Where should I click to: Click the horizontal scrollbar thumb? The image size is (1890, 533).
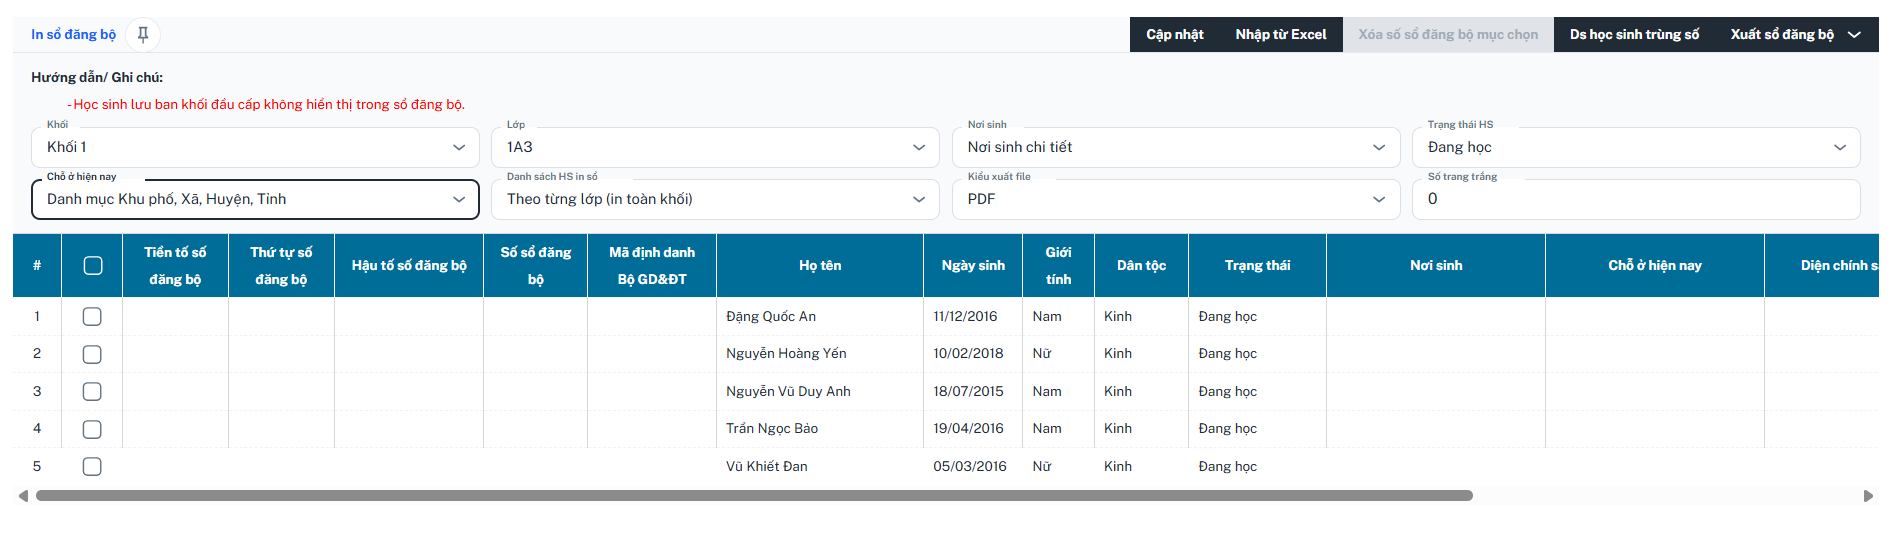pos(754,496)
